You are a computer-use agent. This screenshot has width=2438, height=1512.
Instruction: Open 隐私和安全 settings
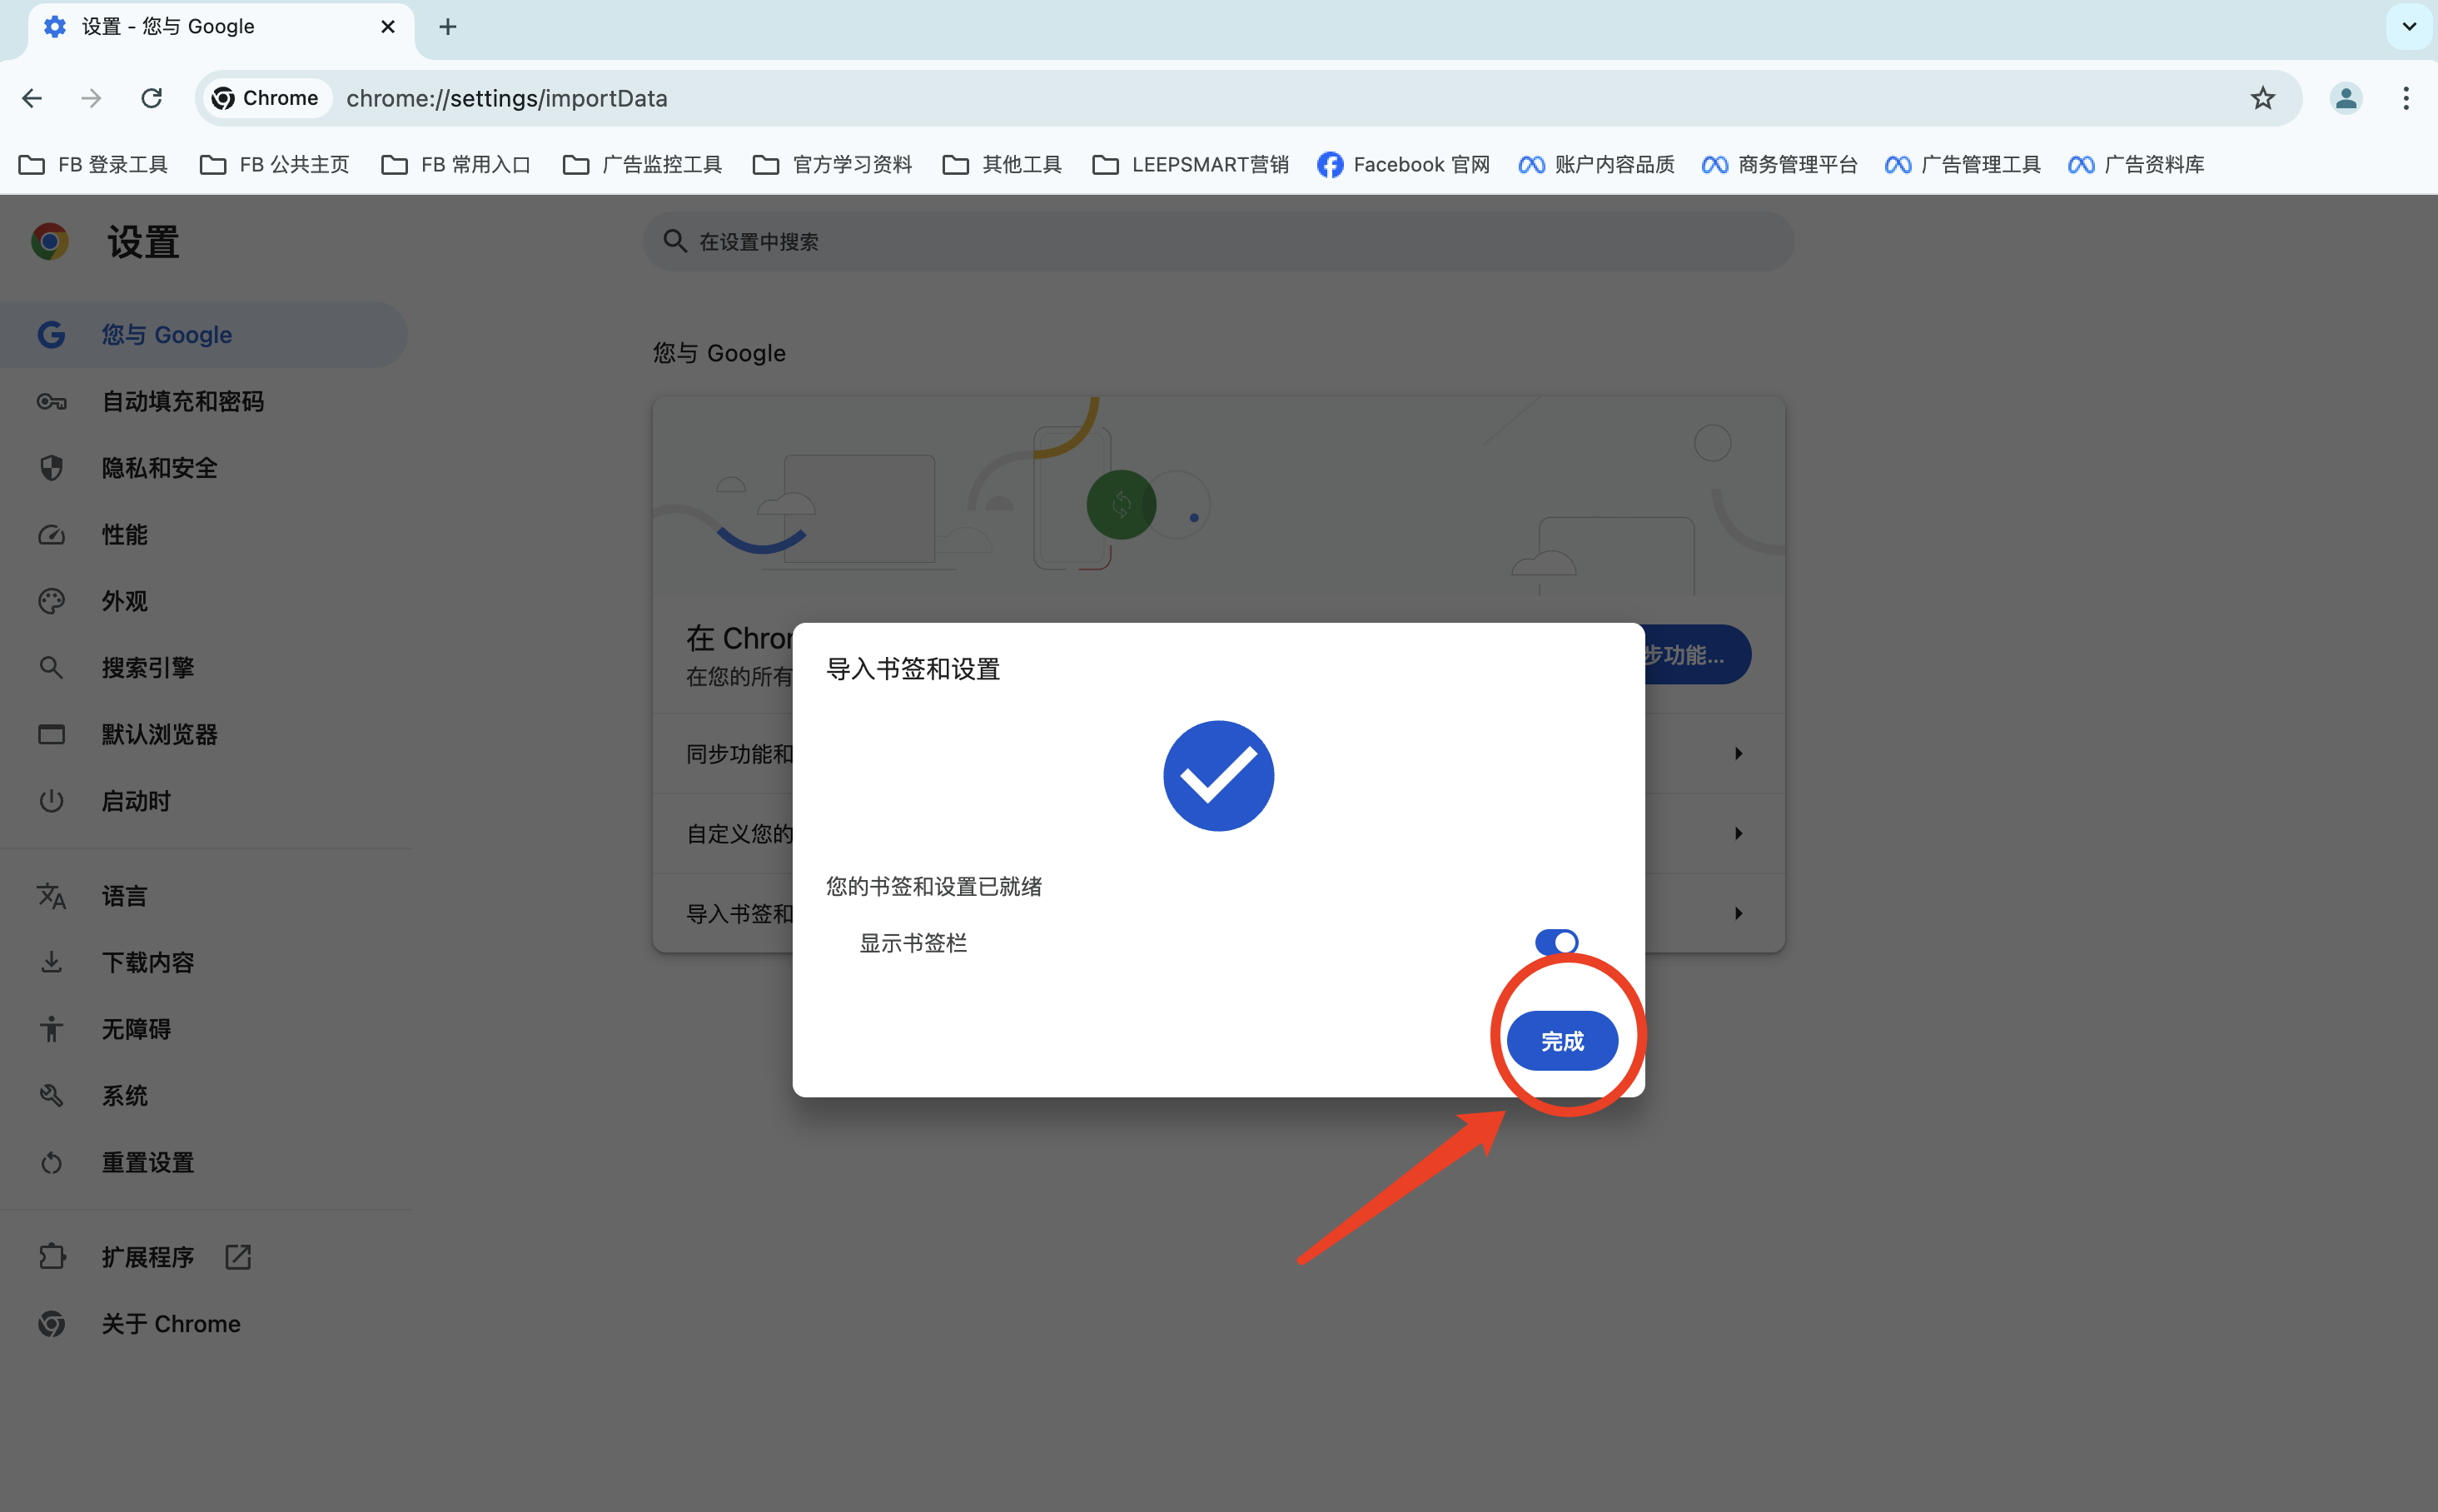[x=204, y=468]
